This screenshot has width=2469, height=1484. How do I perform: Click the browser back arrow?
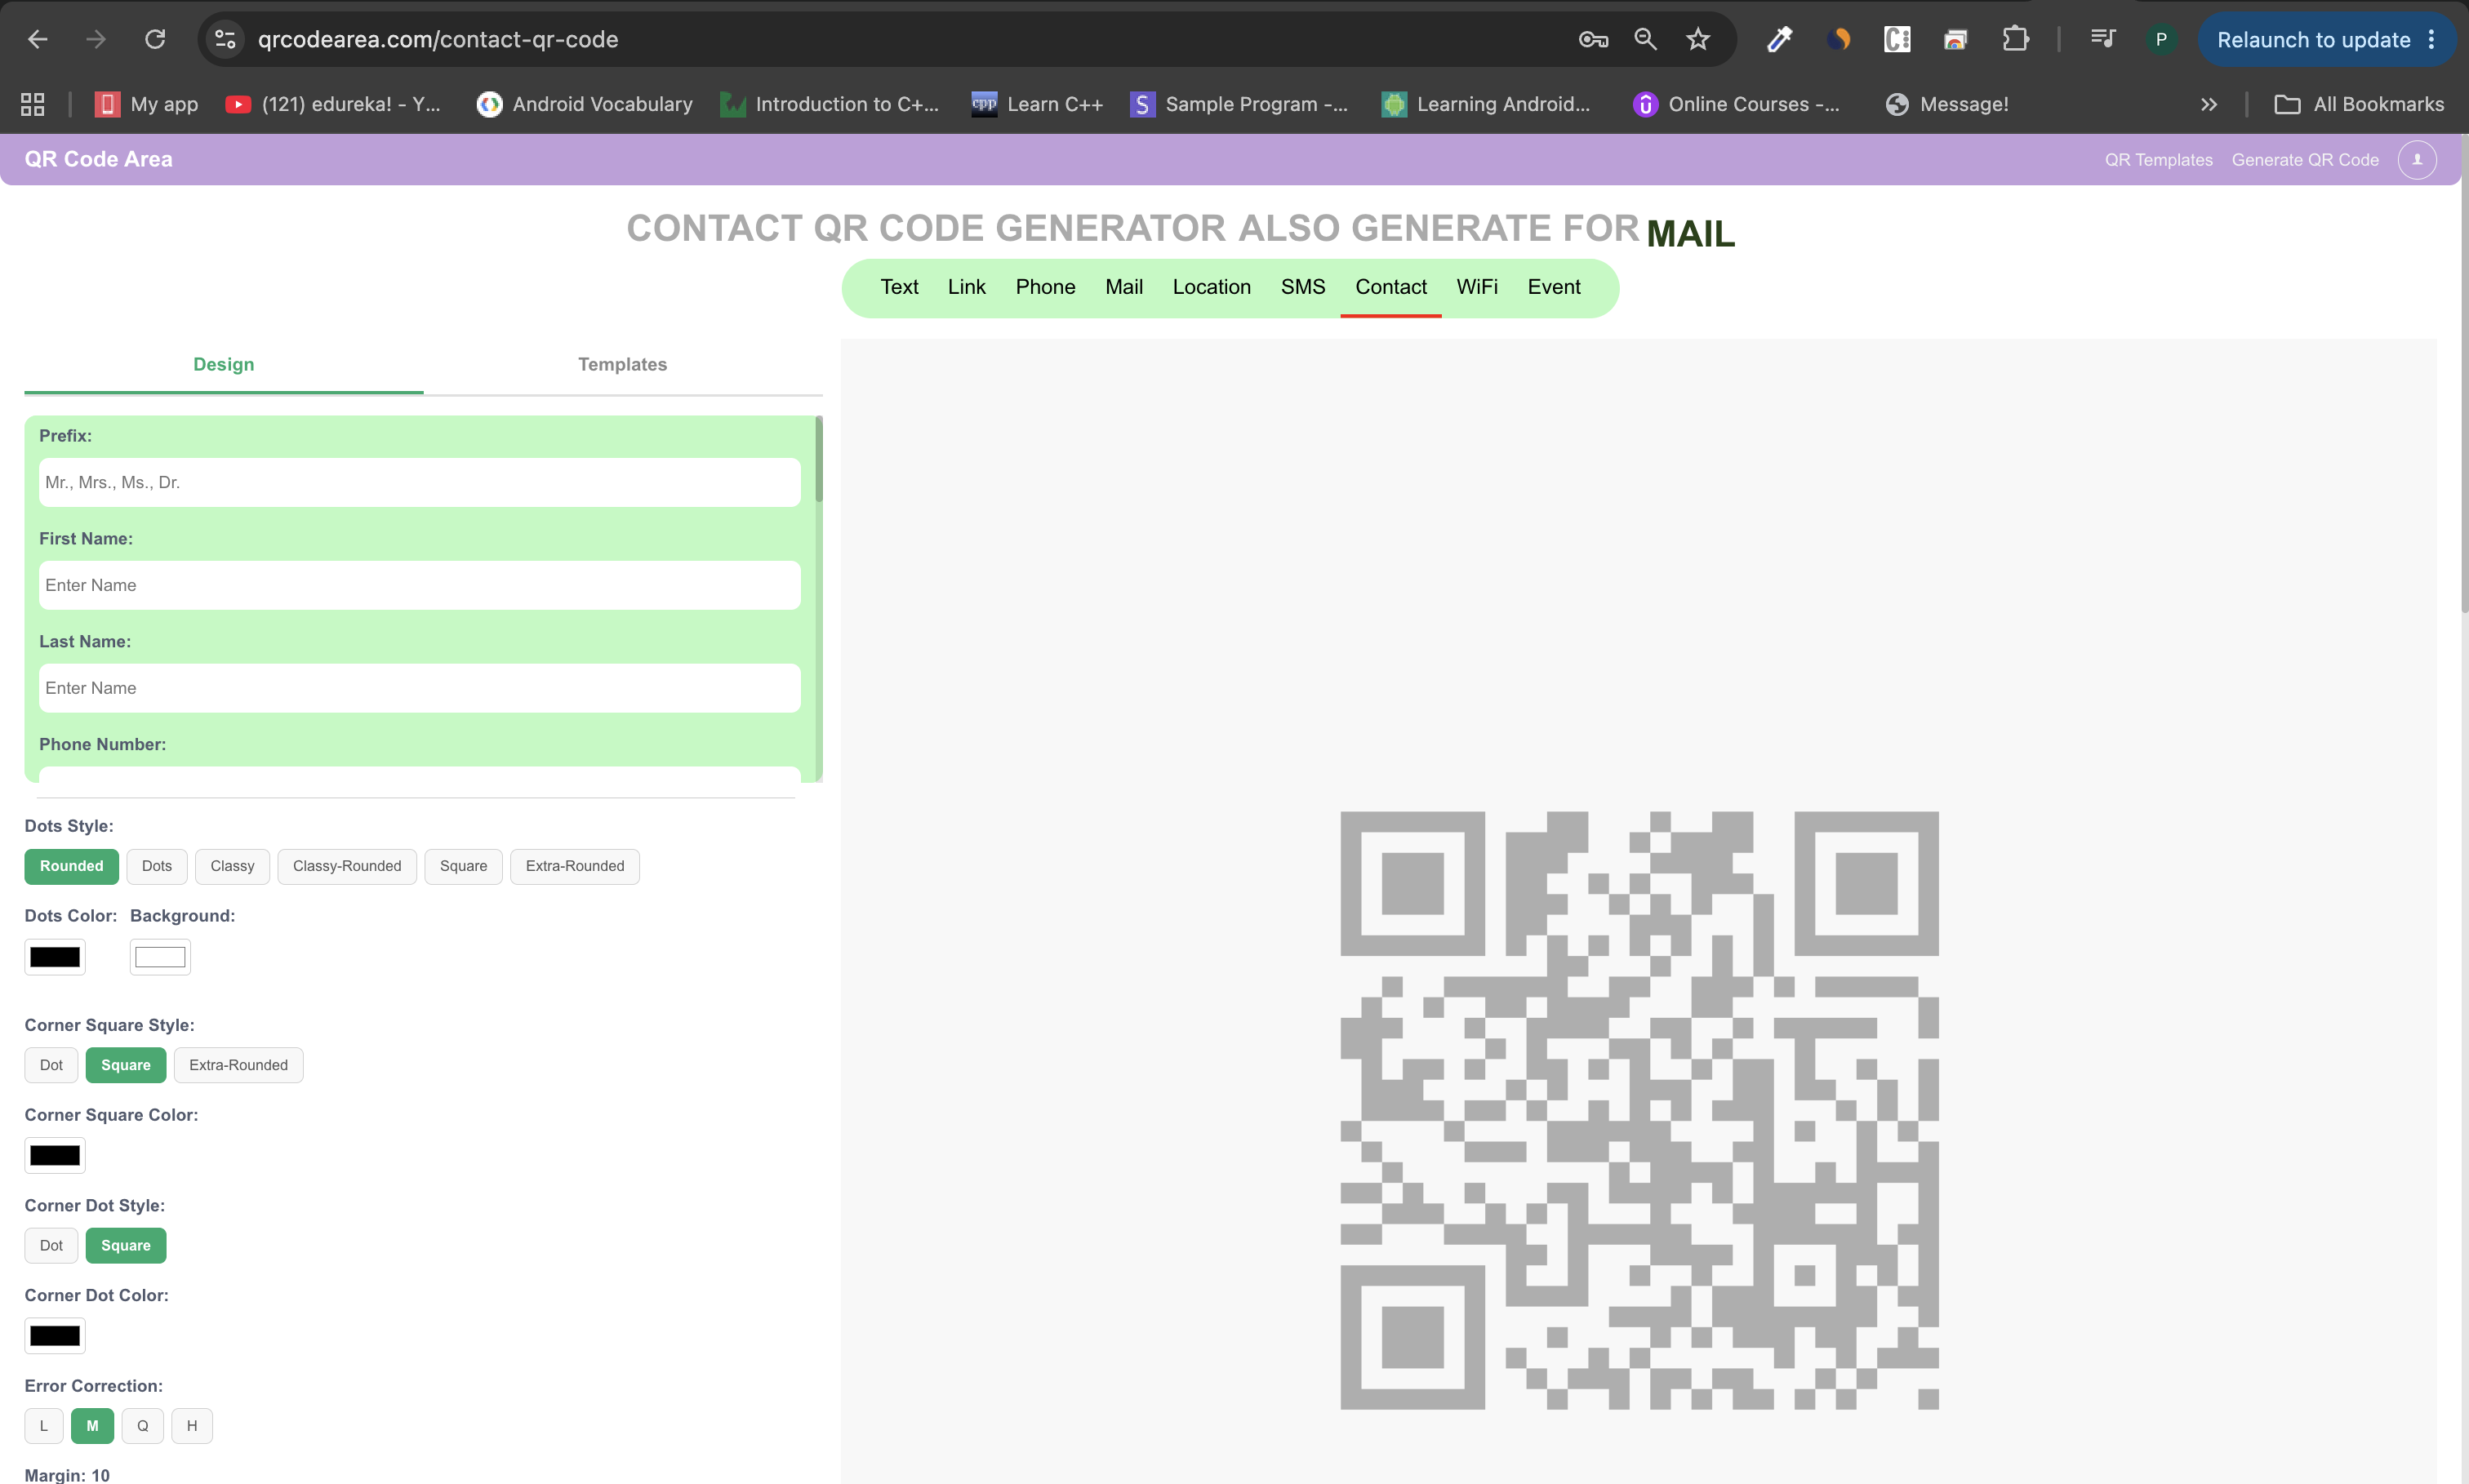click(38, 39)
